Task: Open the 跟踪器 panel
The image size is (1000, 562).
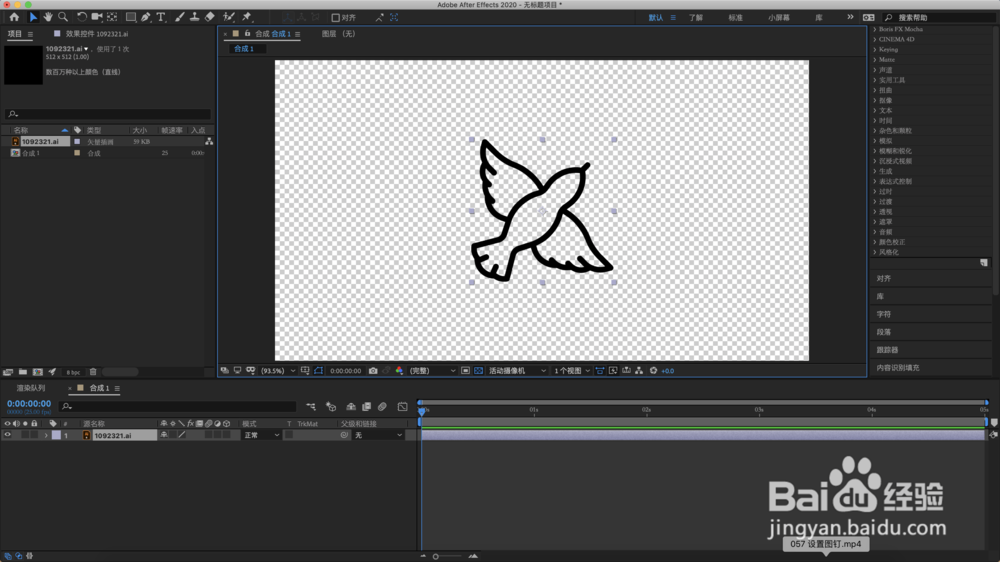Action: pyautogui.click(x=887, y=350)
